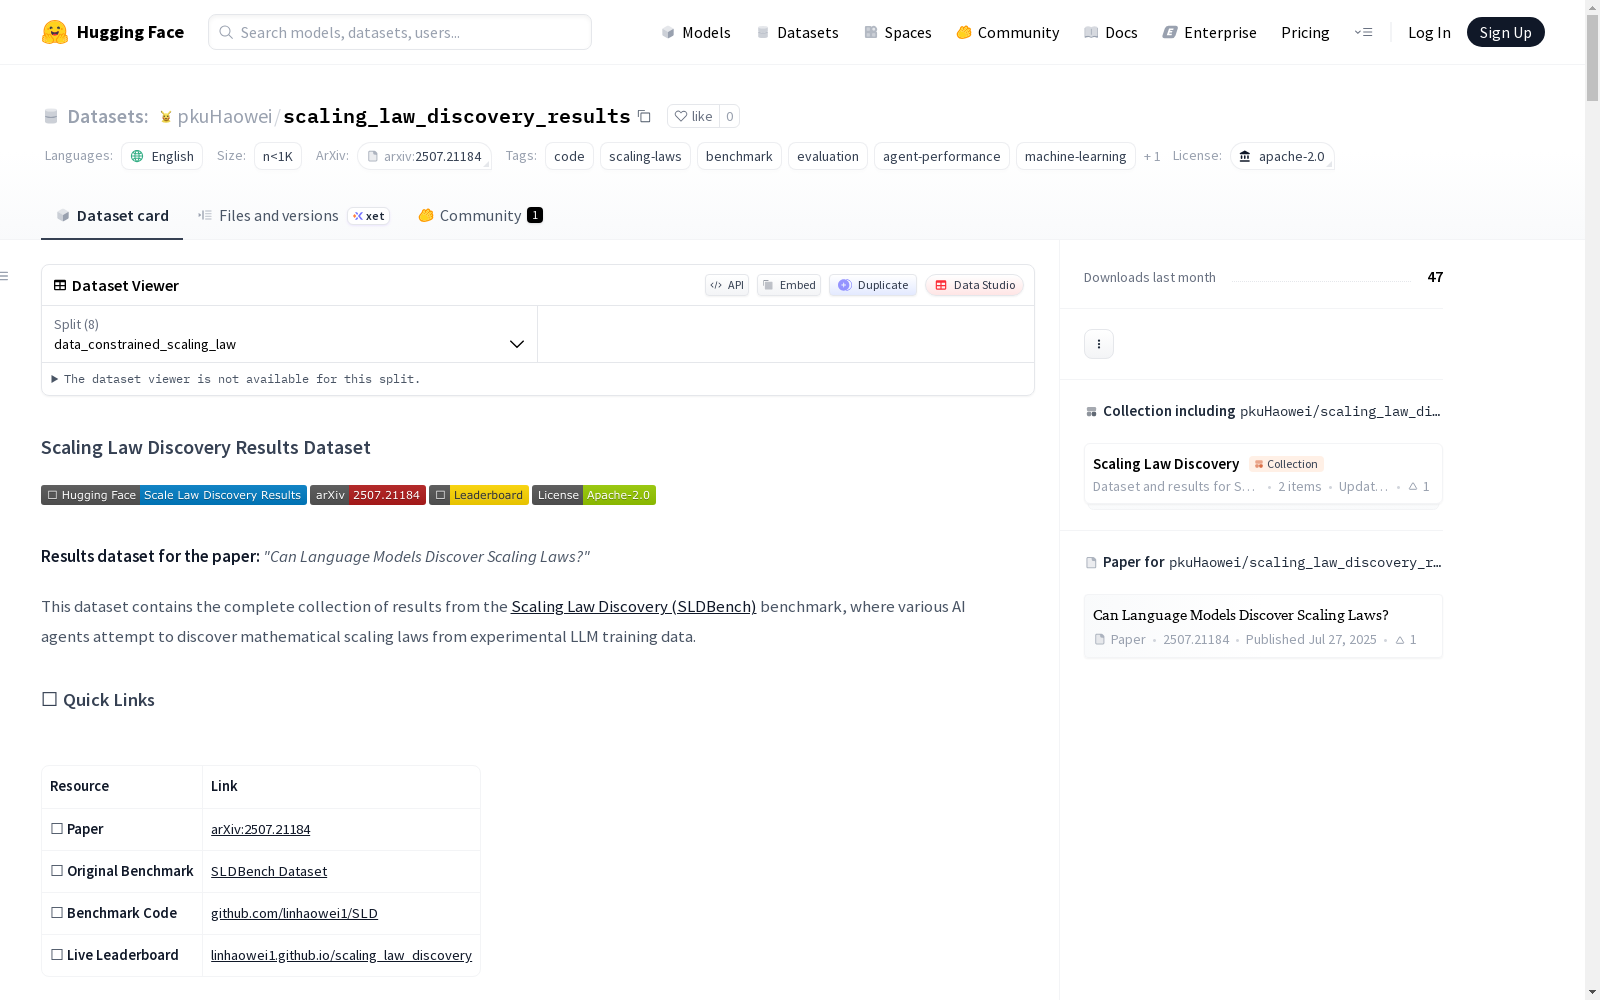
Task: Click the 'Benchmark Code' table cell
Action: coord(122,913)
